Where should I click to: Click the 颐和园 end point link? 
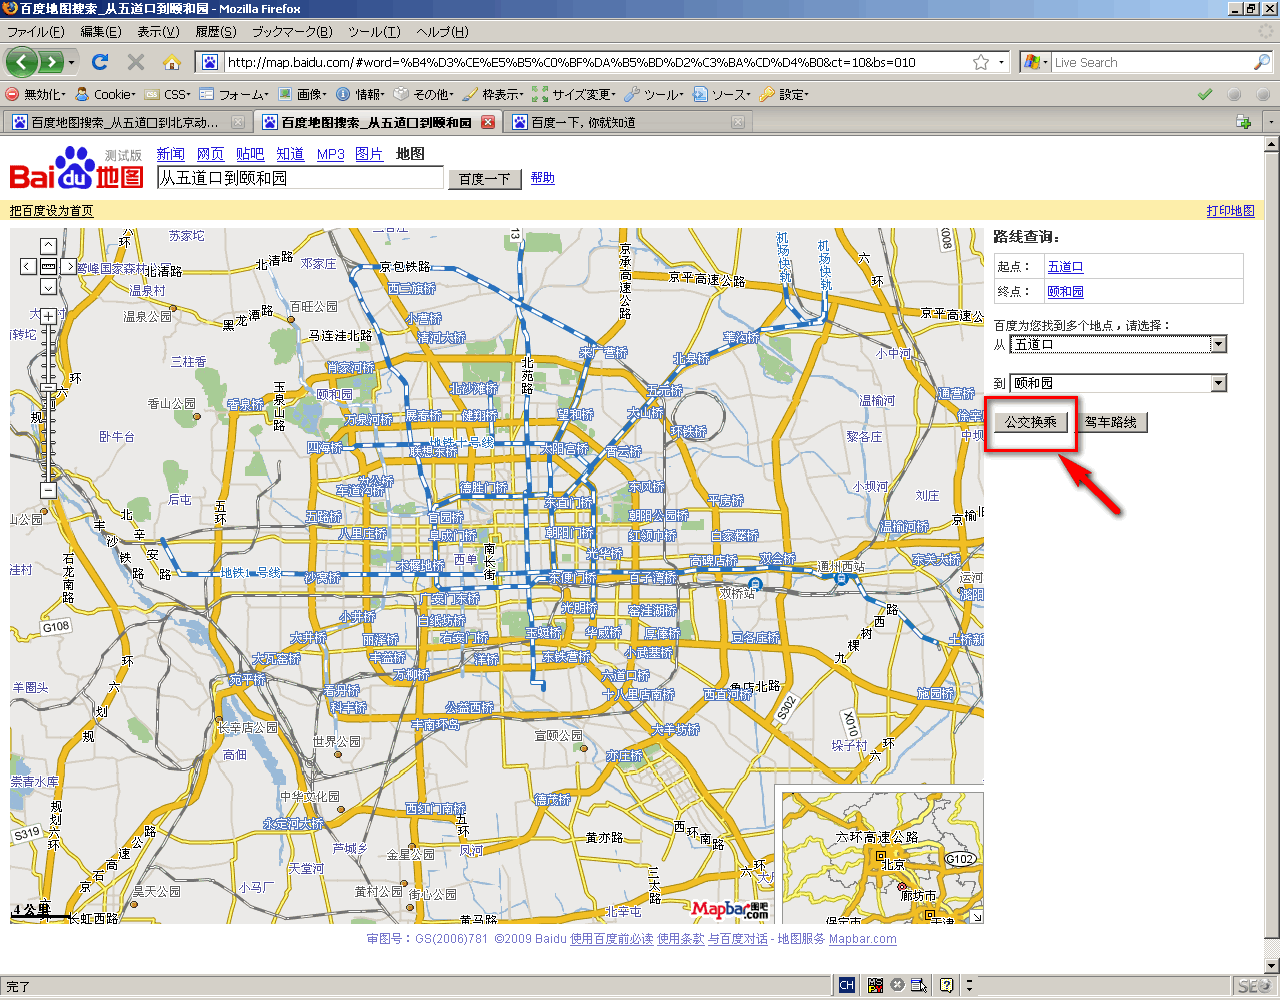click(1065, 292)
